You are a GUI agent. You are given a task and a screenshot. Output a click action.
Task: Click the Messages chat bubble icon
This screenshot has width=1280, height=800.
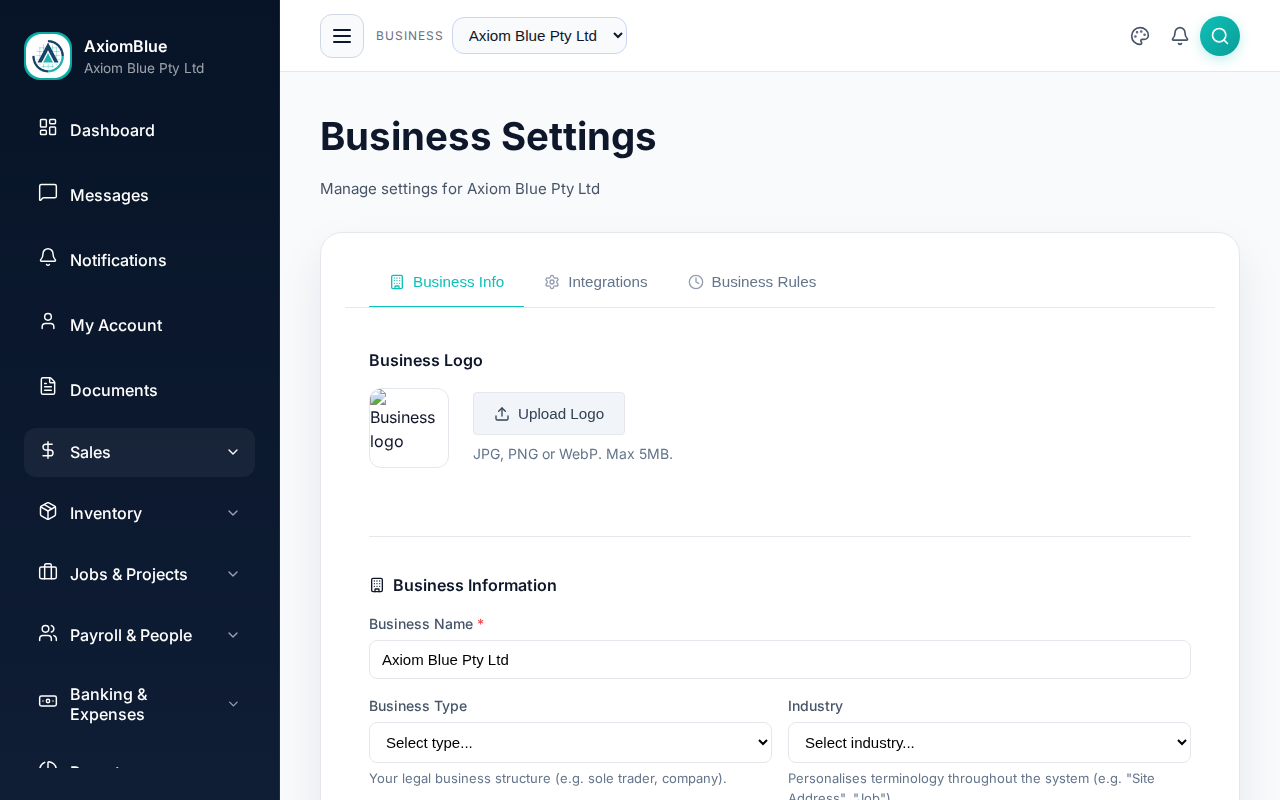click(48, 192)
